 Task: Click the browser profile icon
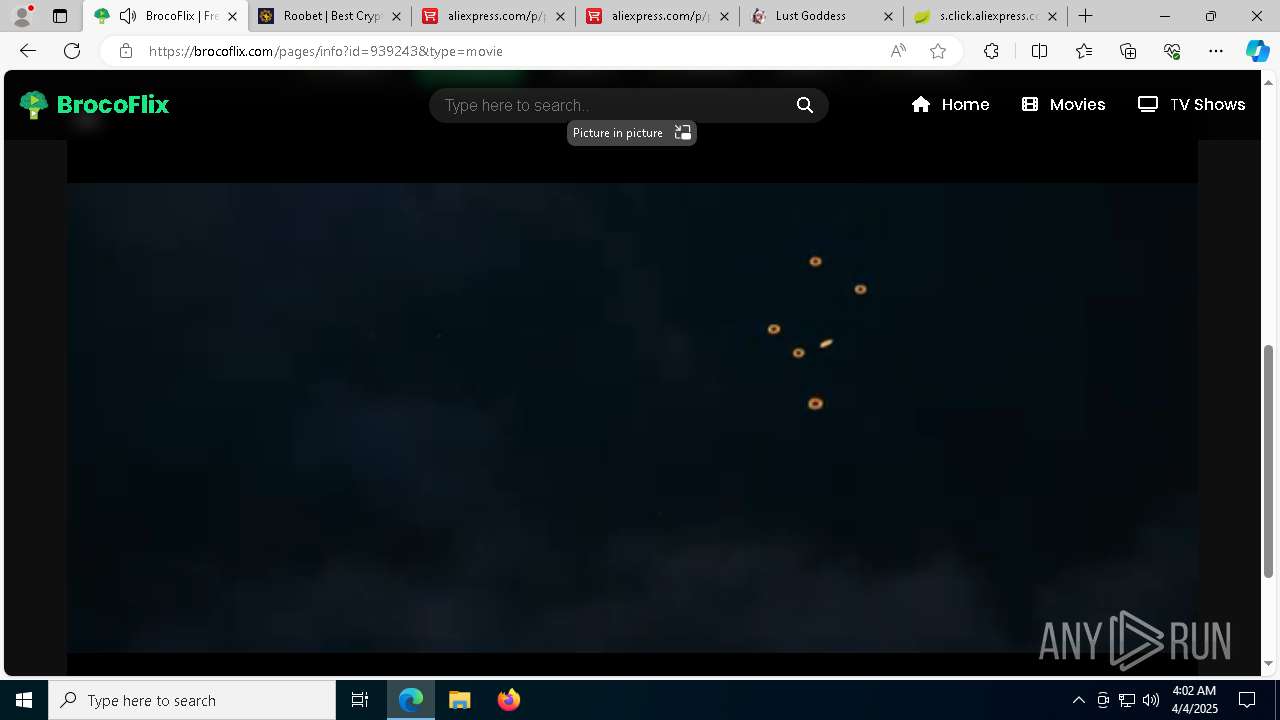(x=22, y=16)
